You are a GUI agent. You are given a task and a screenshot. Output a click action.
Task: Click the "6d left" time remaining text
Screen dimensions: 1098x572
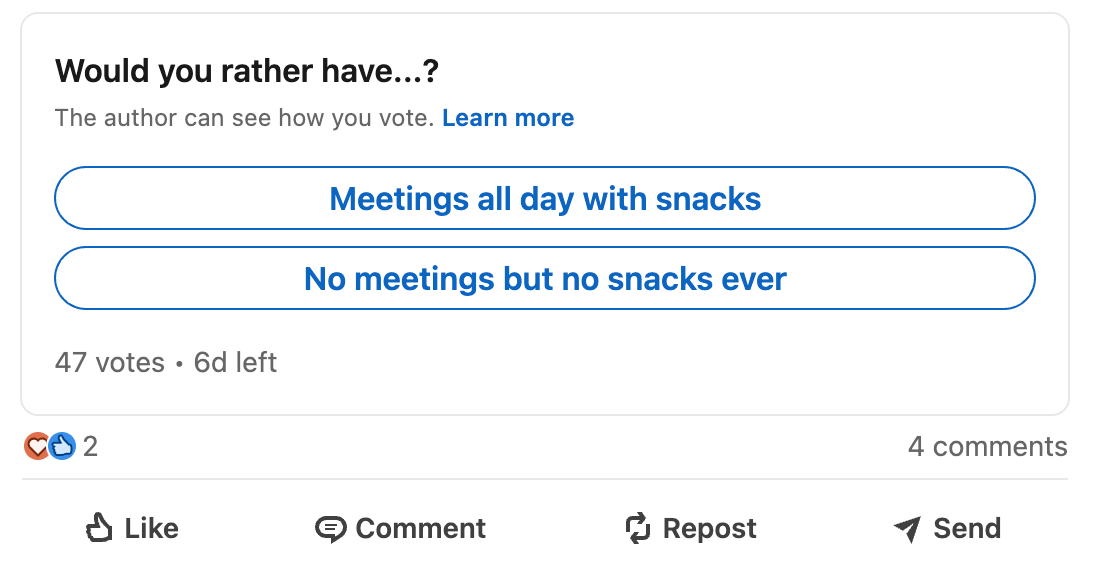pos(235,362)
